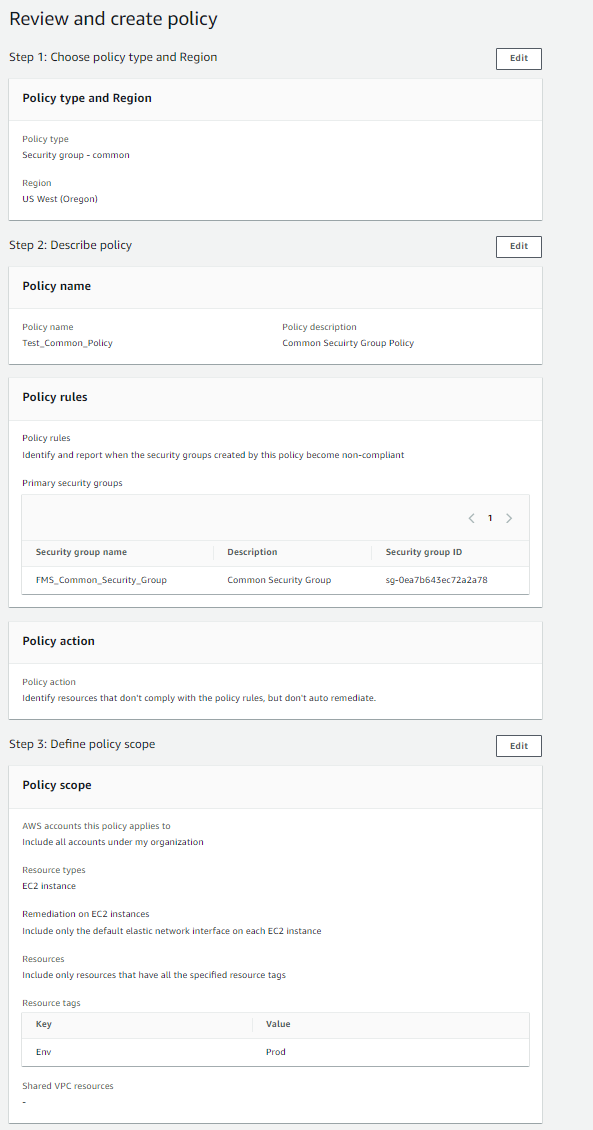
Task: Click Edit for Step 3 Define policy scope
Action: [x=518, y=745]
